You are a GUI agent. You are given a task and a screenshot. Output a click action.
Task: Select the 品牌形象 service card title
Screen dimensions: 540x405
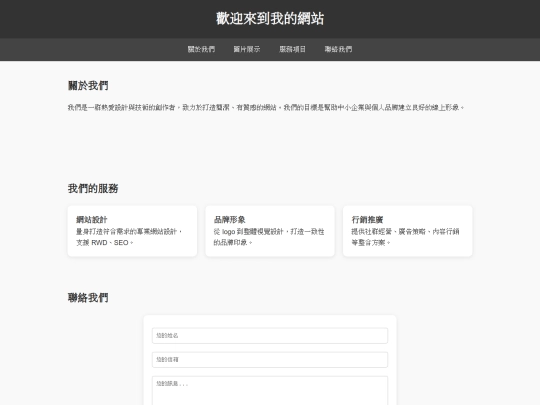(x=230, y=219)
